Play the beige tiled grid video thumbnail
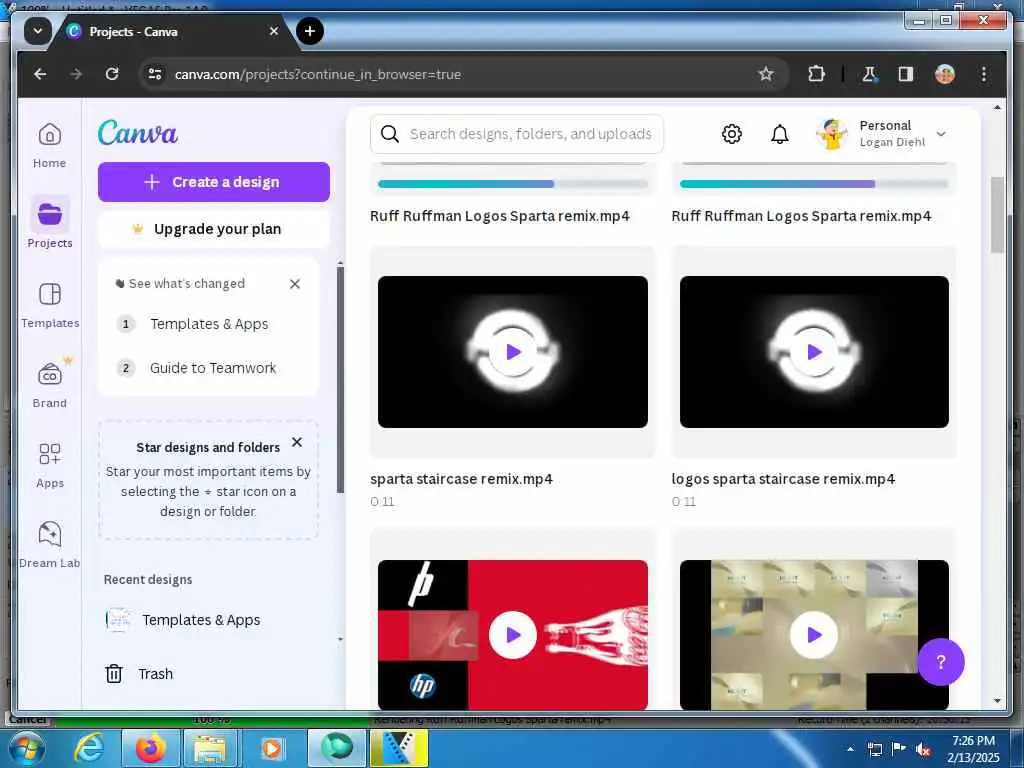 pyautogui.click(x=814, y=635)
